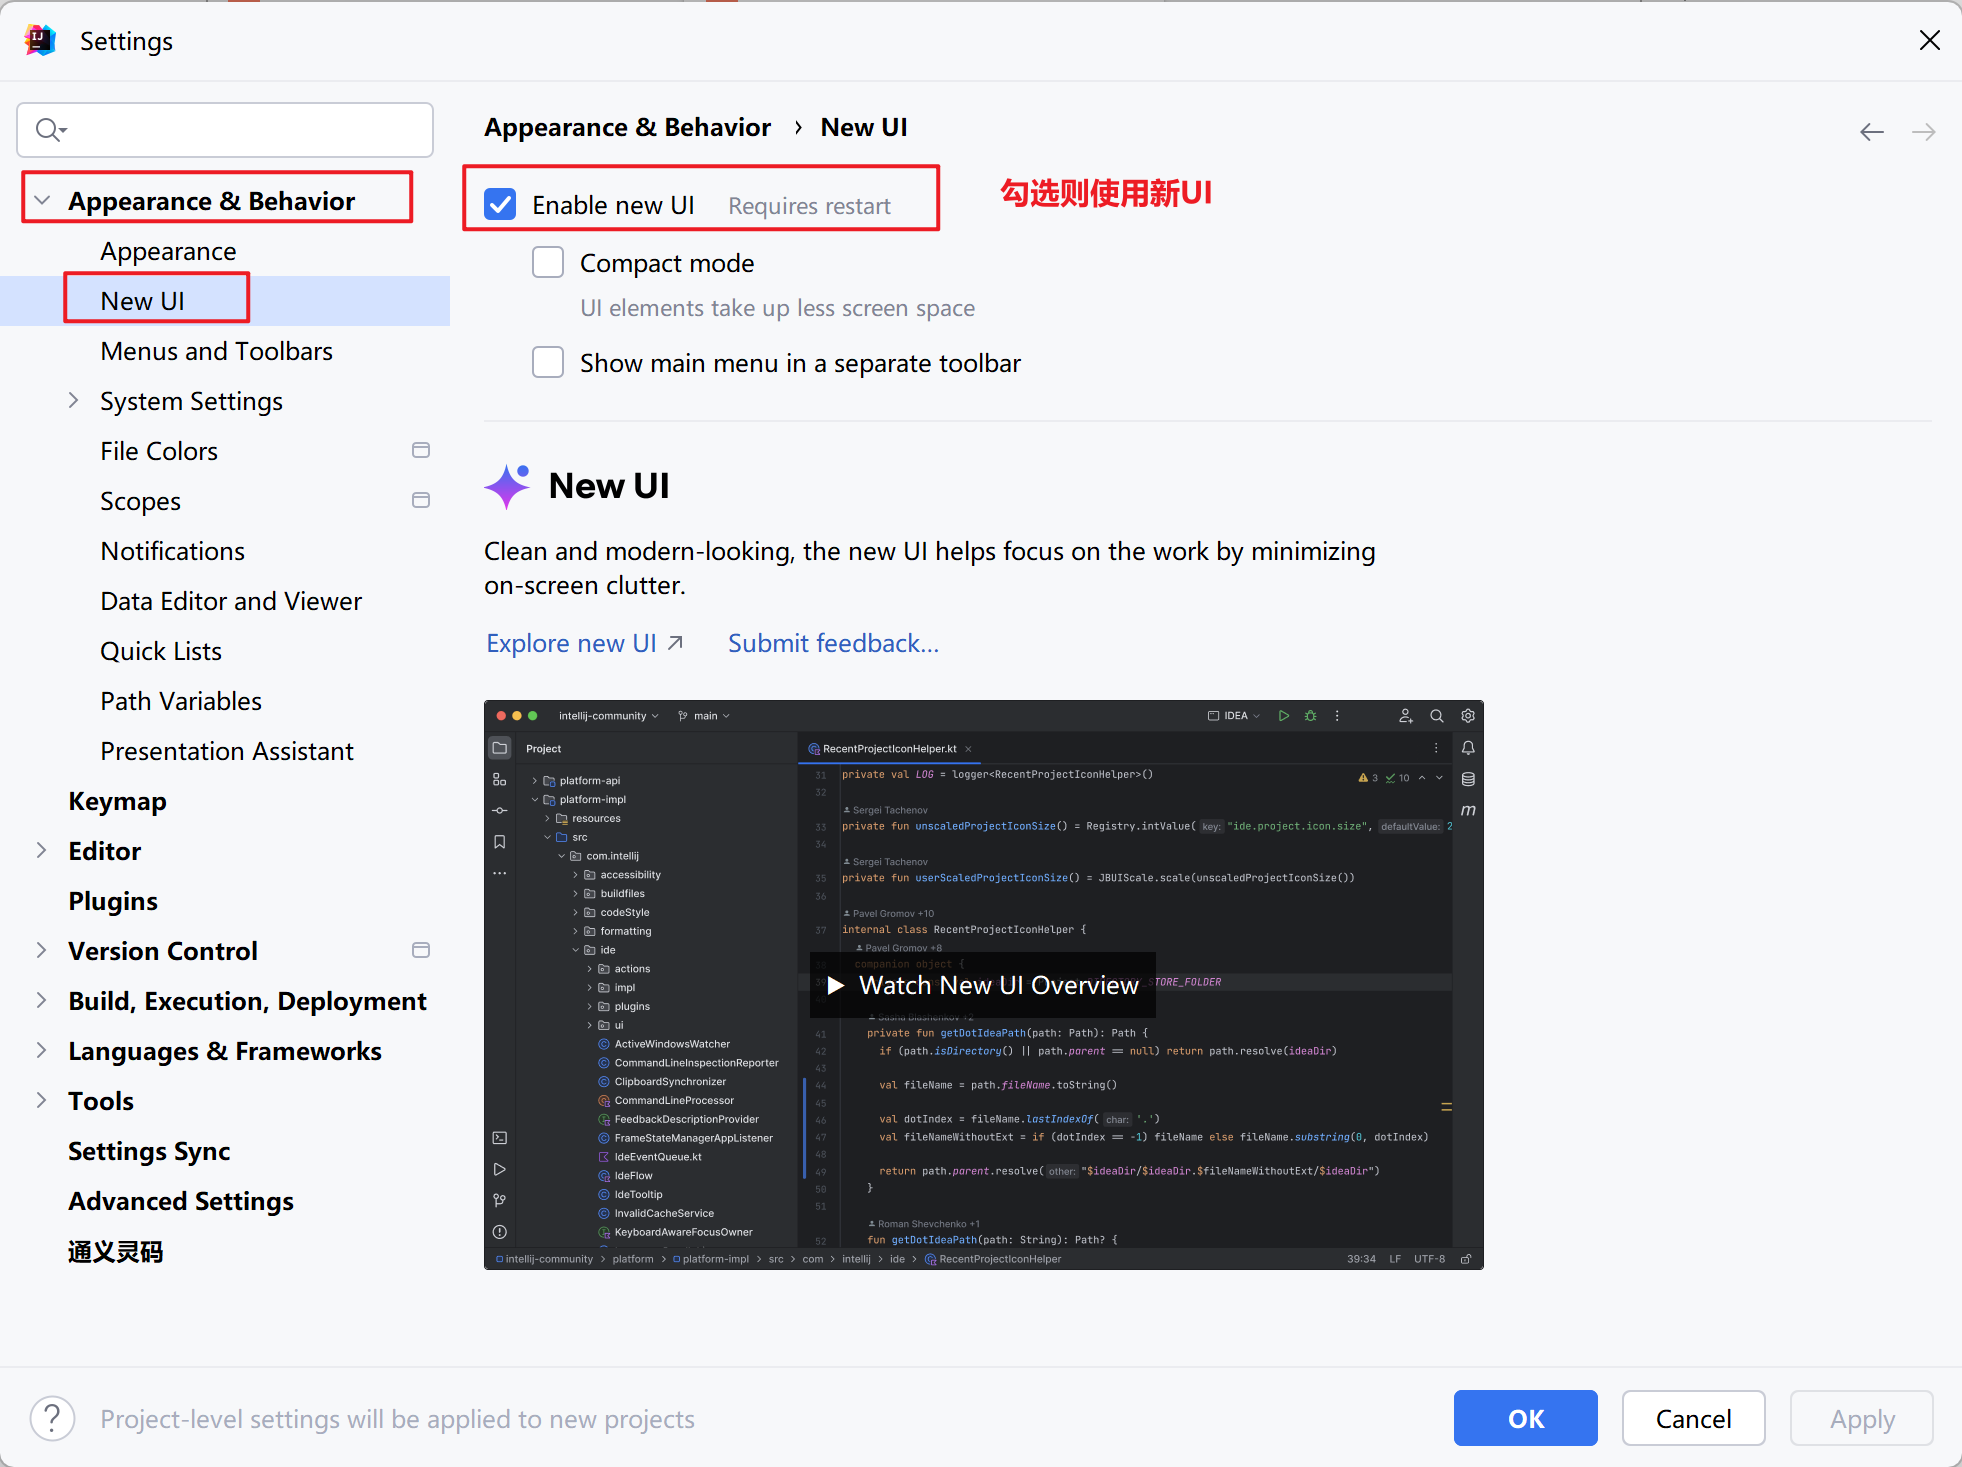Image resolution: width=1962 pixels, height=1467 pixels.
Task: Expand Languages & Frameworks section
Action: pos(42,1051)
